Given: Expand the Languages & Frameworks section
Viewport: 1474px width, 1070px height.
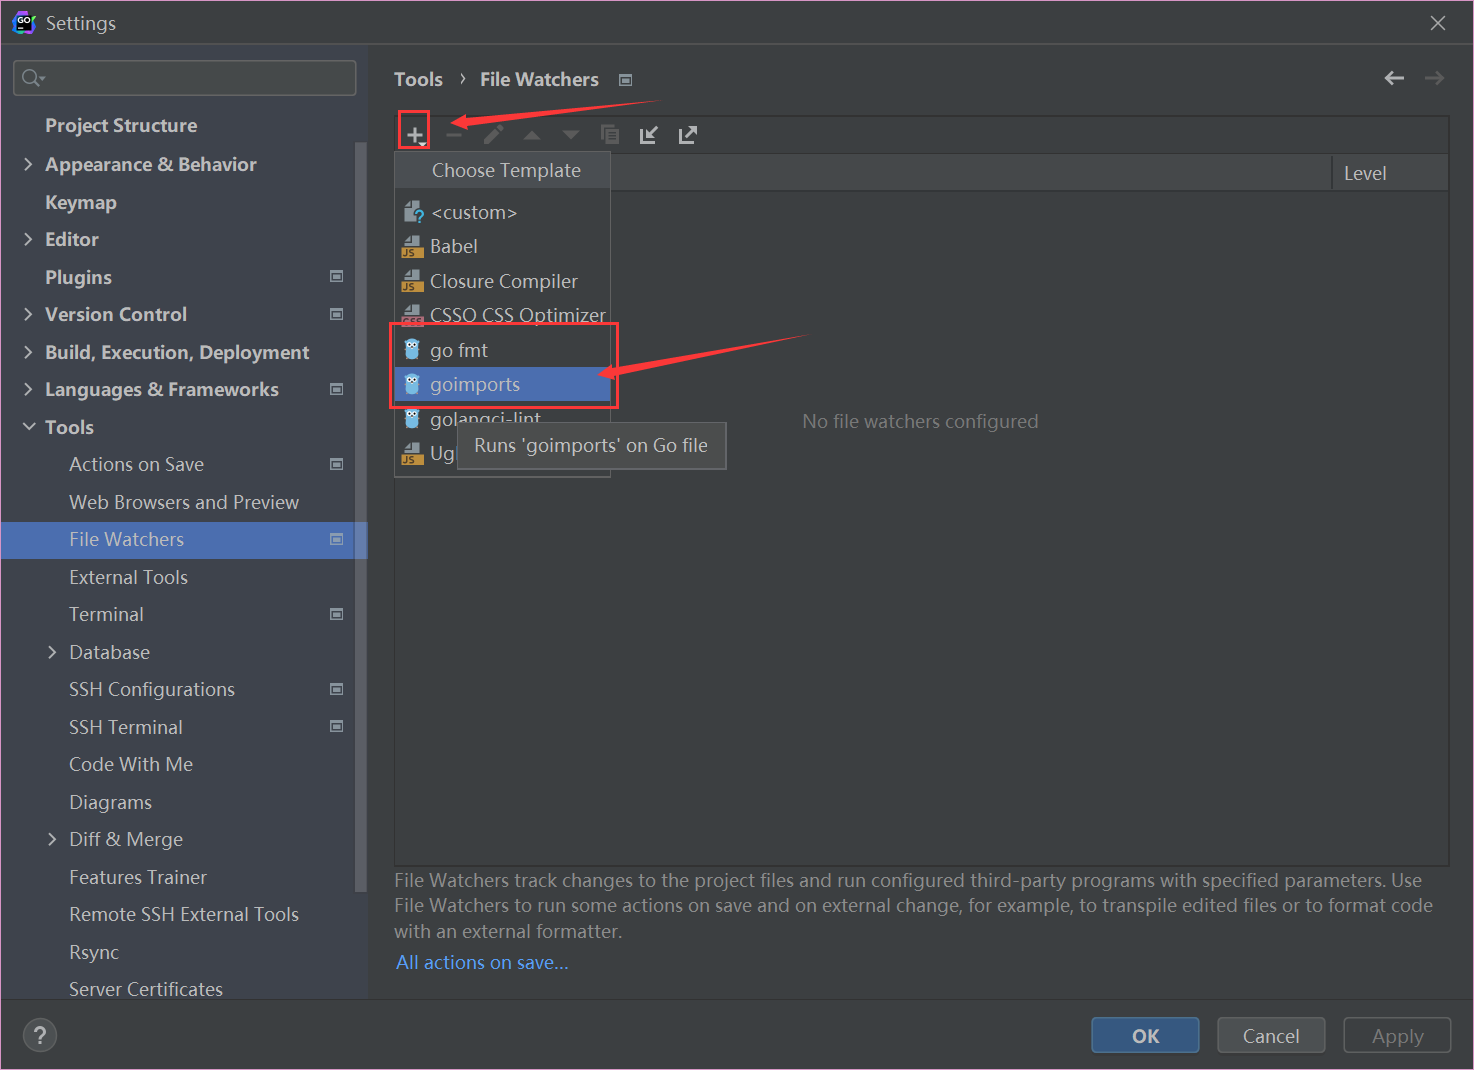Looking at the screenshot, I should [28, 389].
